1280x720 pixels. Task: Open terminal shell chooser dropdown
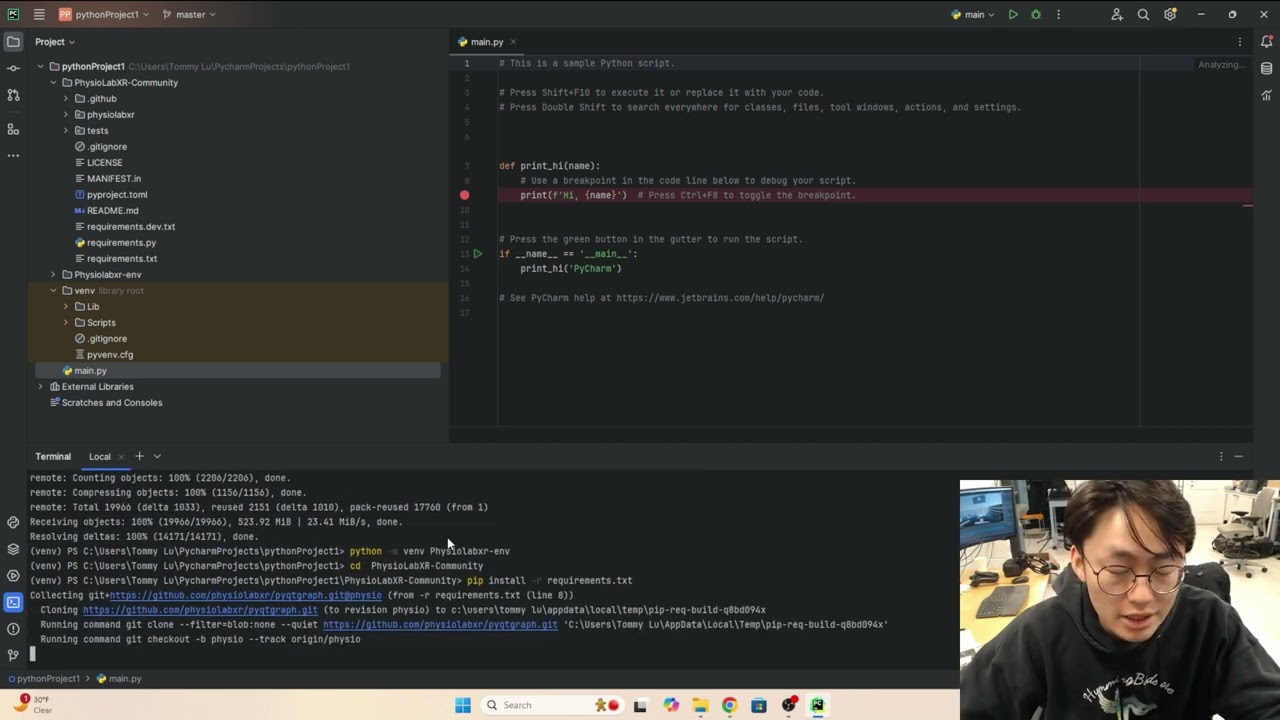click(157, 456)
